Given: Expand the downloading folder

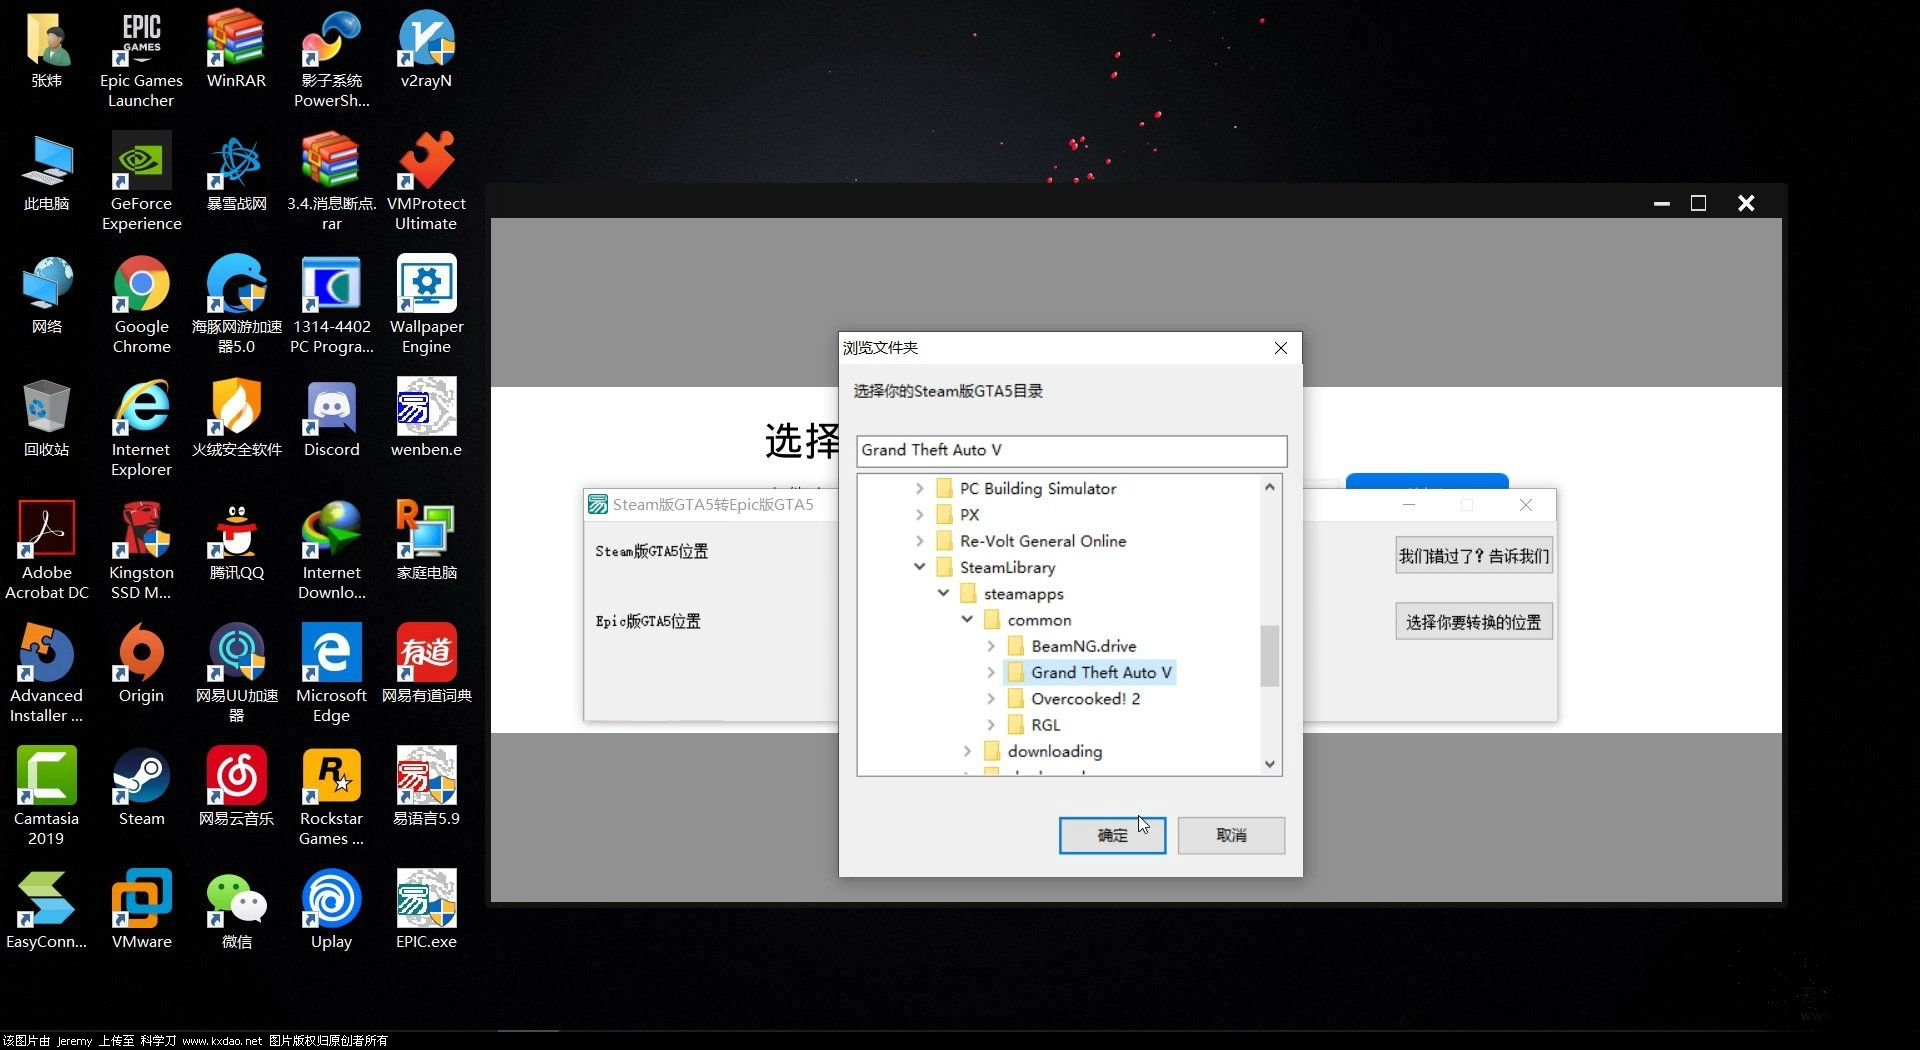Looking at the screenshot, I should (967, 751).
